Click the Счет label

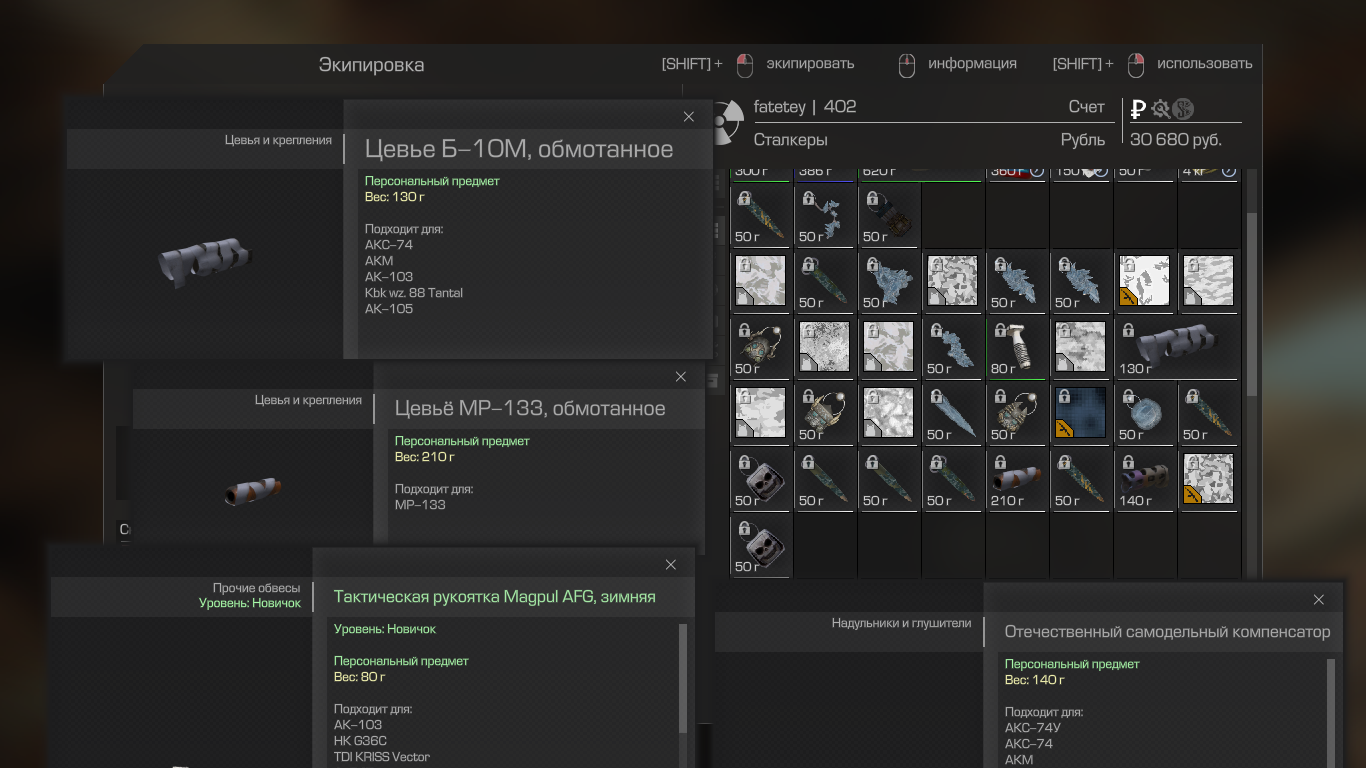pyautogui.click(x=1087, y=107)
